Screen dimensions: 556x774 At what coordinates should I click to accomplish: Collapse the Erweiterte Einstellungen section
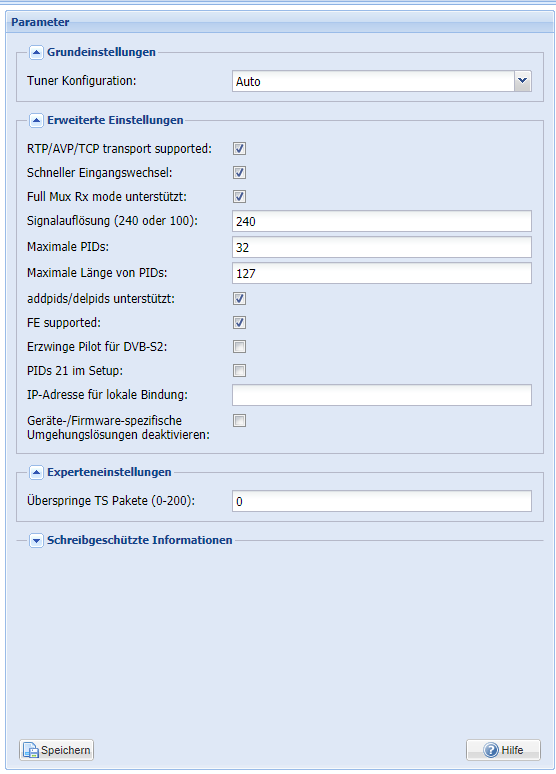[x=36, y=120]
